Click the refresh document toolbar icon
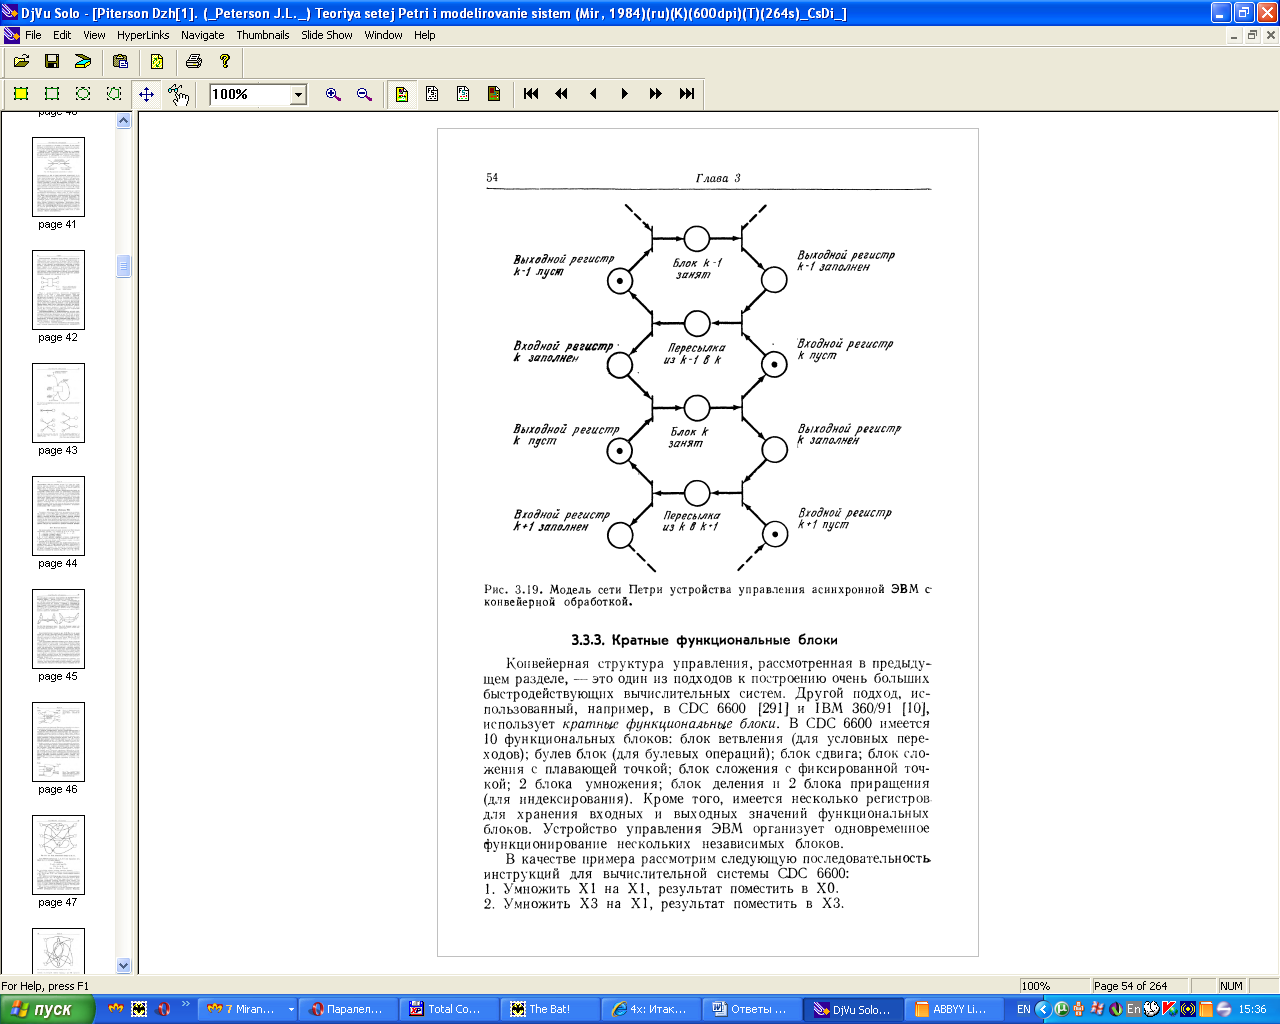The height and width of the screenshot is (1024, 1280). coord(157,62)
